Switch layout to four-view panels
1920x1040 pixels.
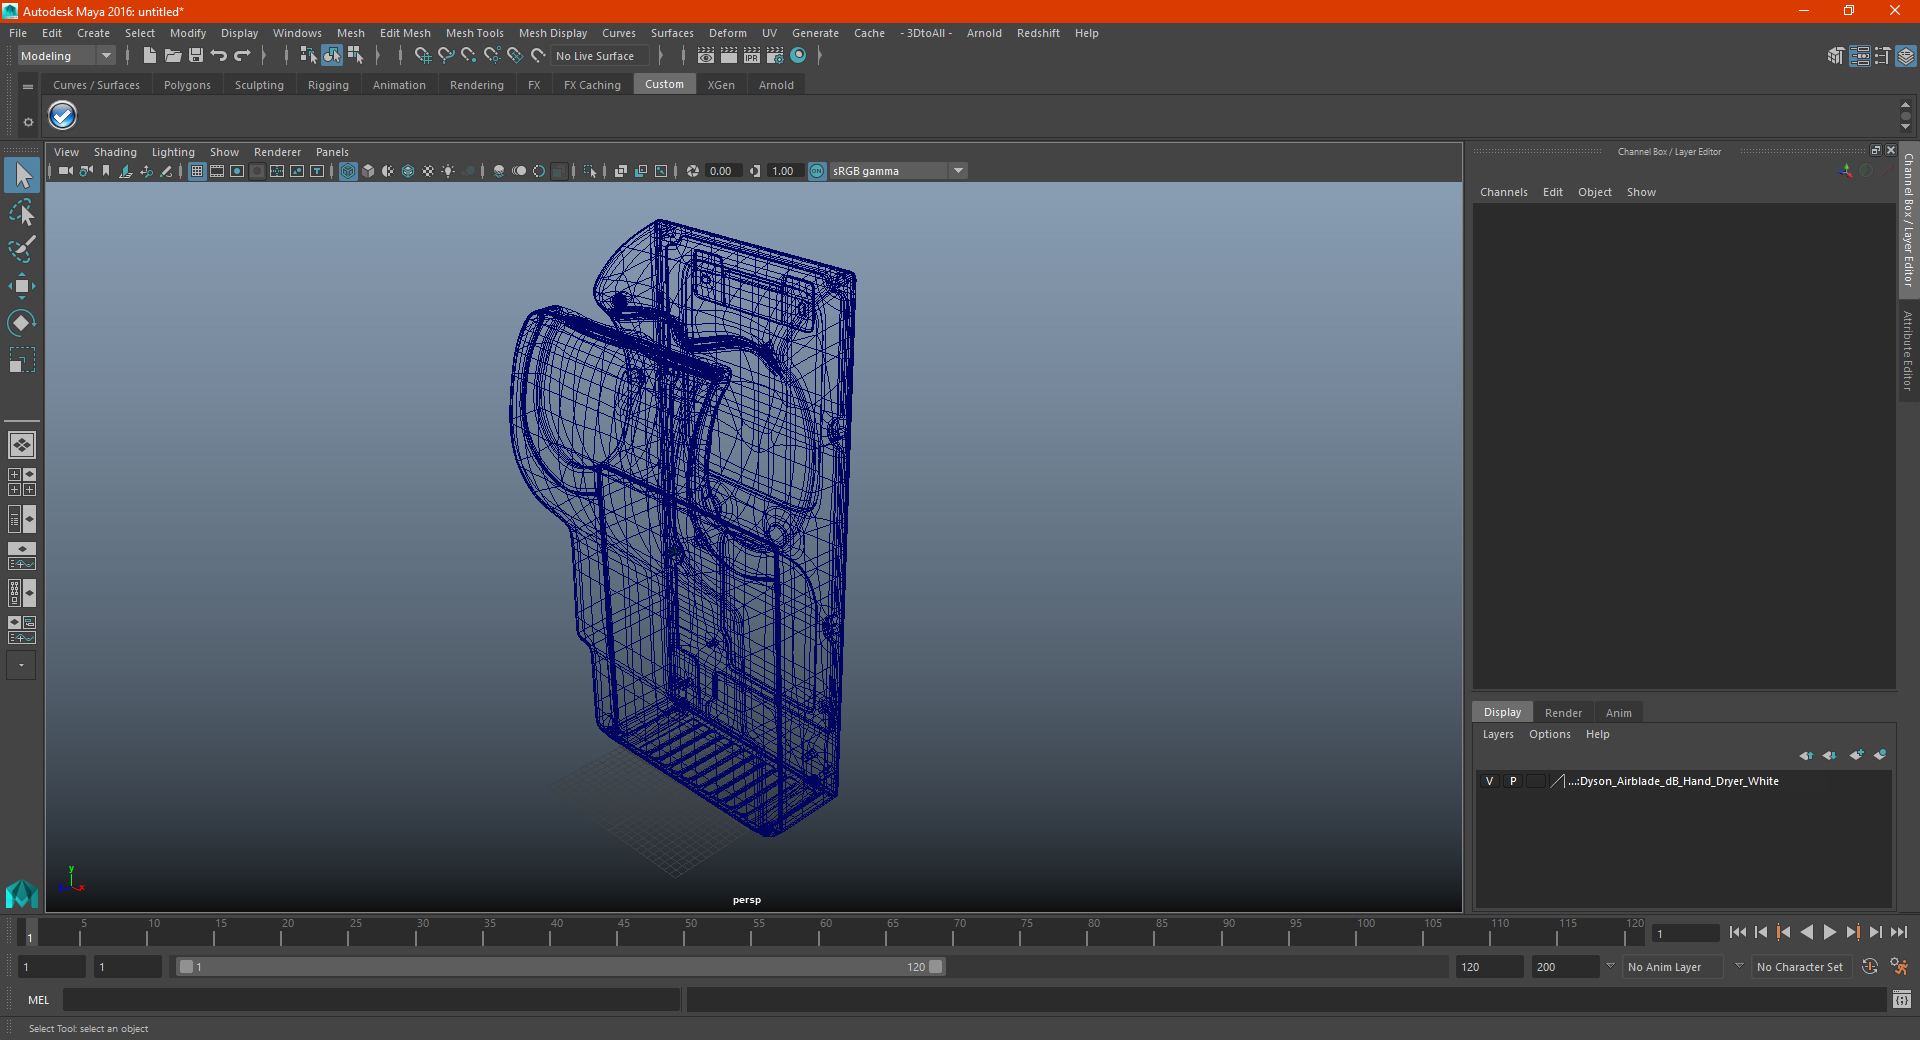click(x=22, y=482)
